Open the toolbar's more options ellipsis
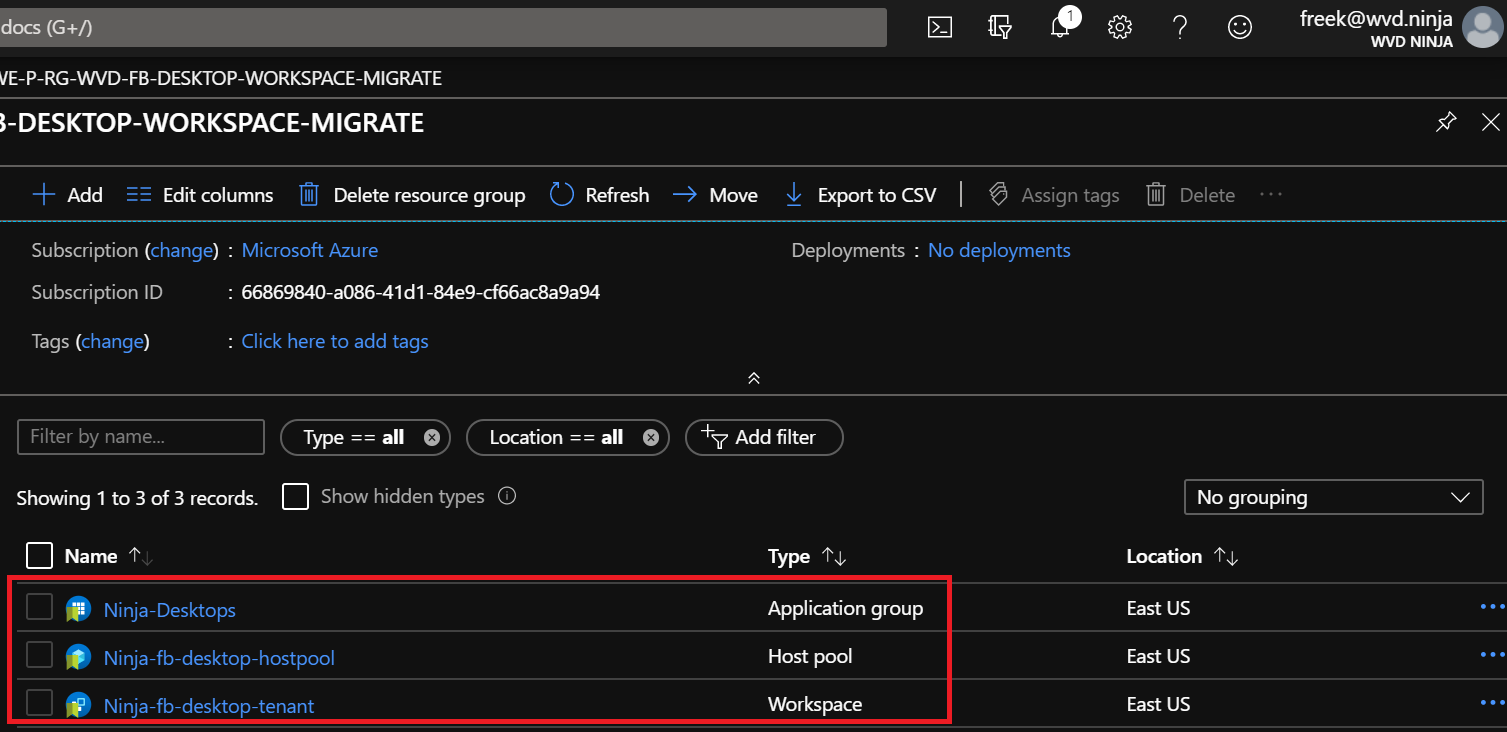Image resolution: width=1507 pixels, height=732 pixels. pos(1271,194)
